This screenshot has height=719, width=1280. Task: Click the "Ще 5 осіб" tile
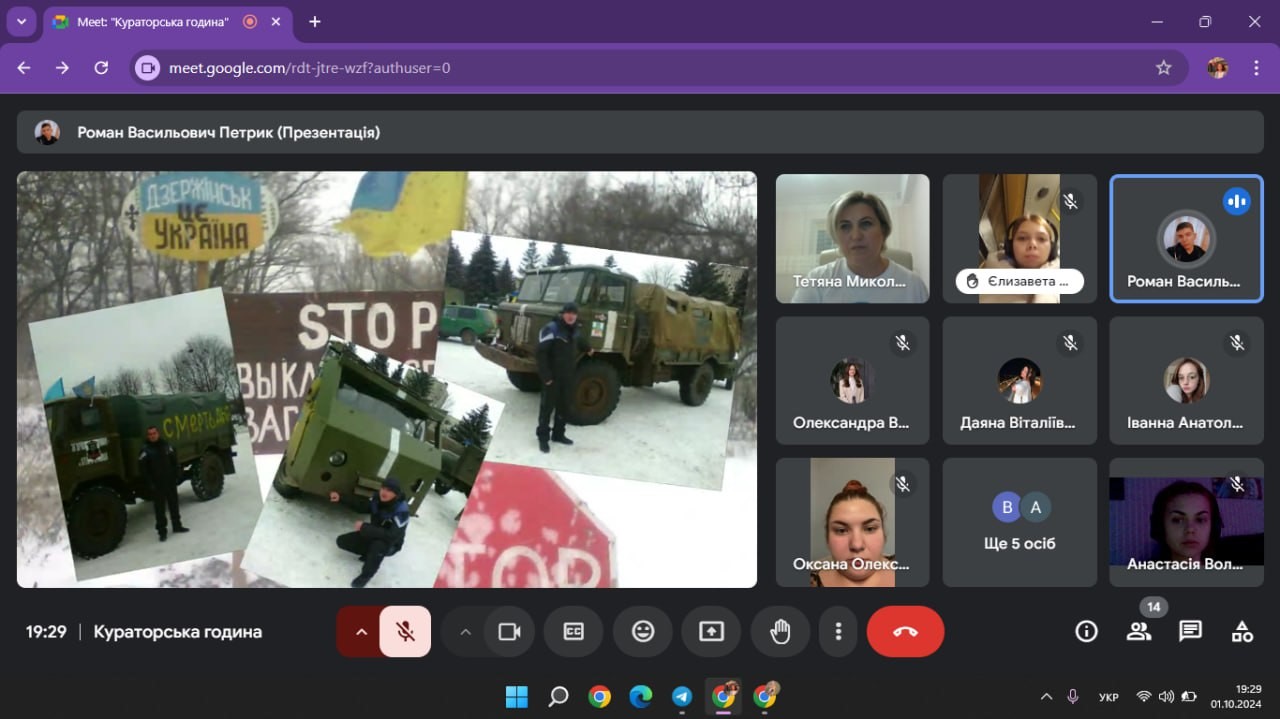click(x=1019, y=522)
